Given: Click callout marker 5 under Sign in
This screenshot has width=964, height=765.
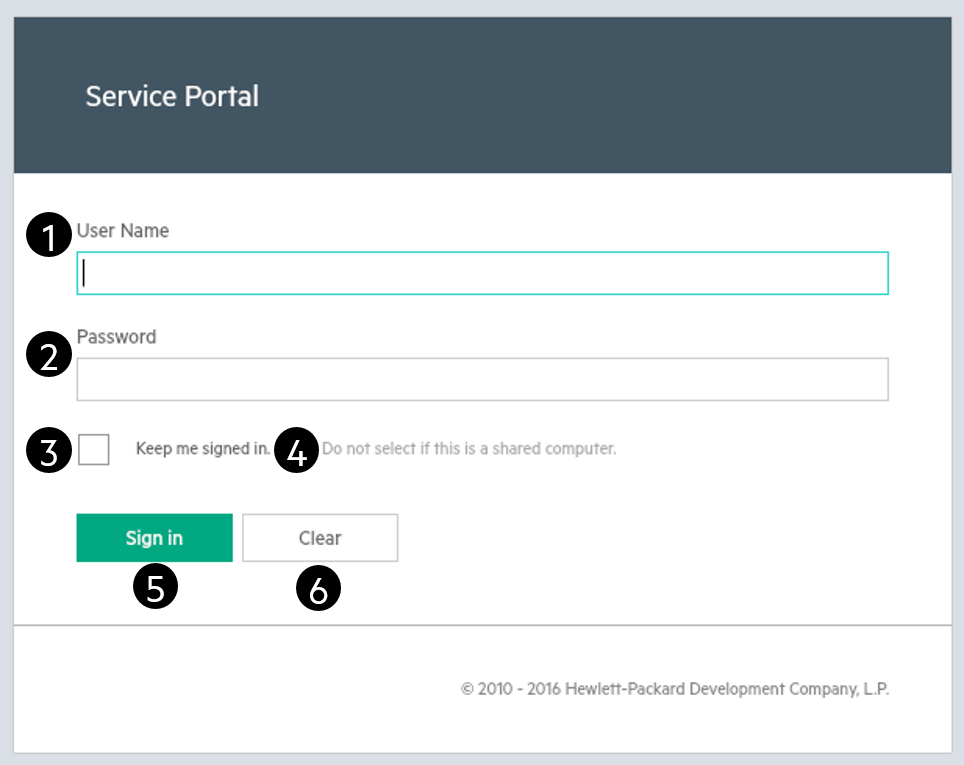Looking at the screenshot, I should (155, 588).
